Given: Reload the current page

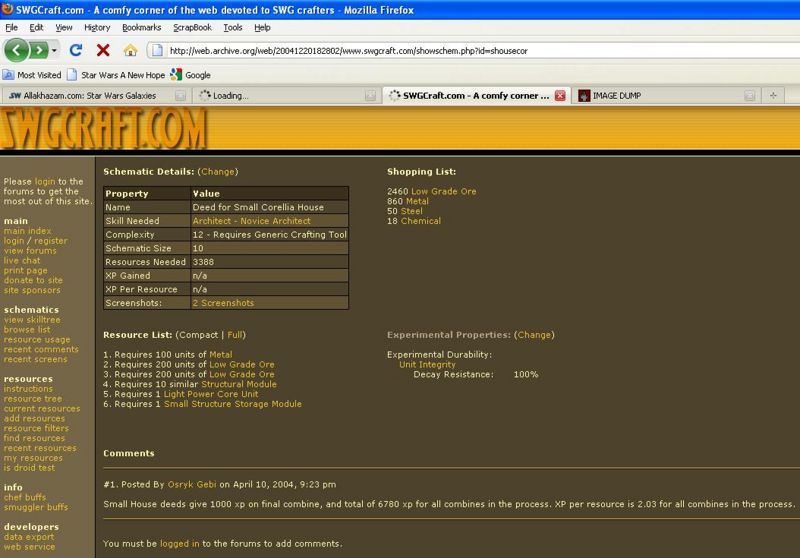Looking at the screenshot, I should pos(76,49).
